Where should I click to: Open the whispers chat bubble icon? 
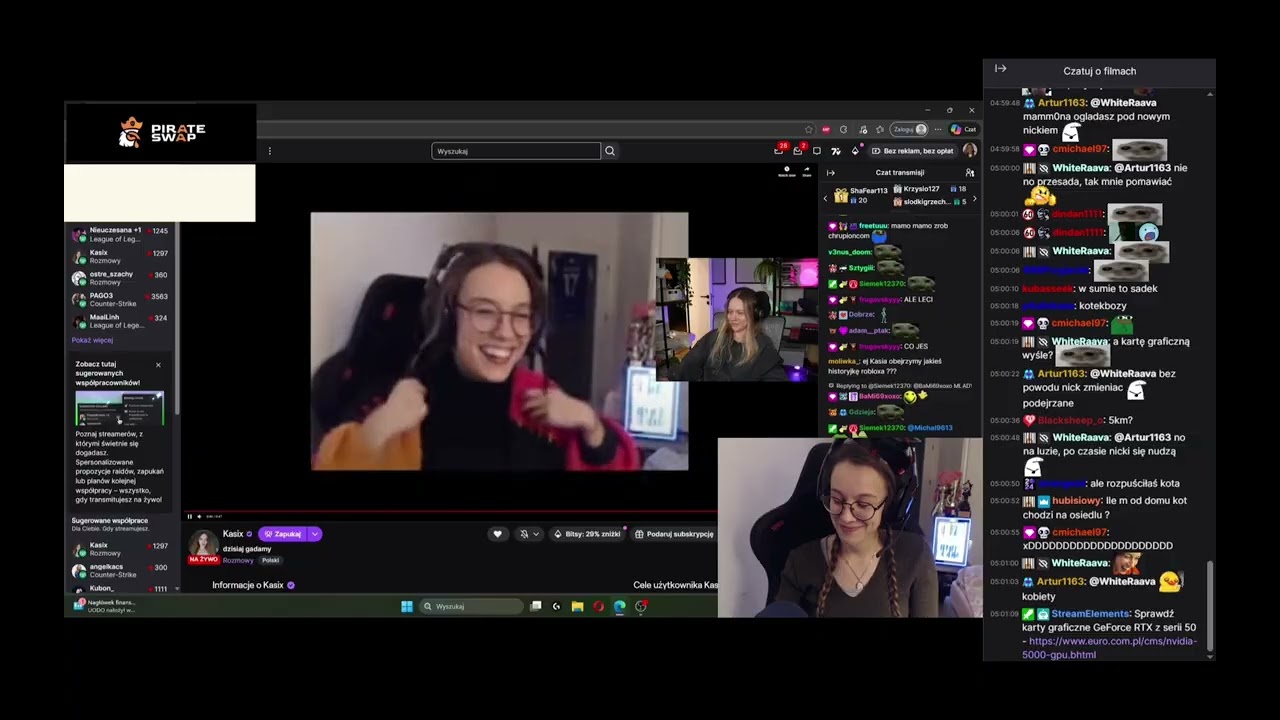(x=817, y=151)
